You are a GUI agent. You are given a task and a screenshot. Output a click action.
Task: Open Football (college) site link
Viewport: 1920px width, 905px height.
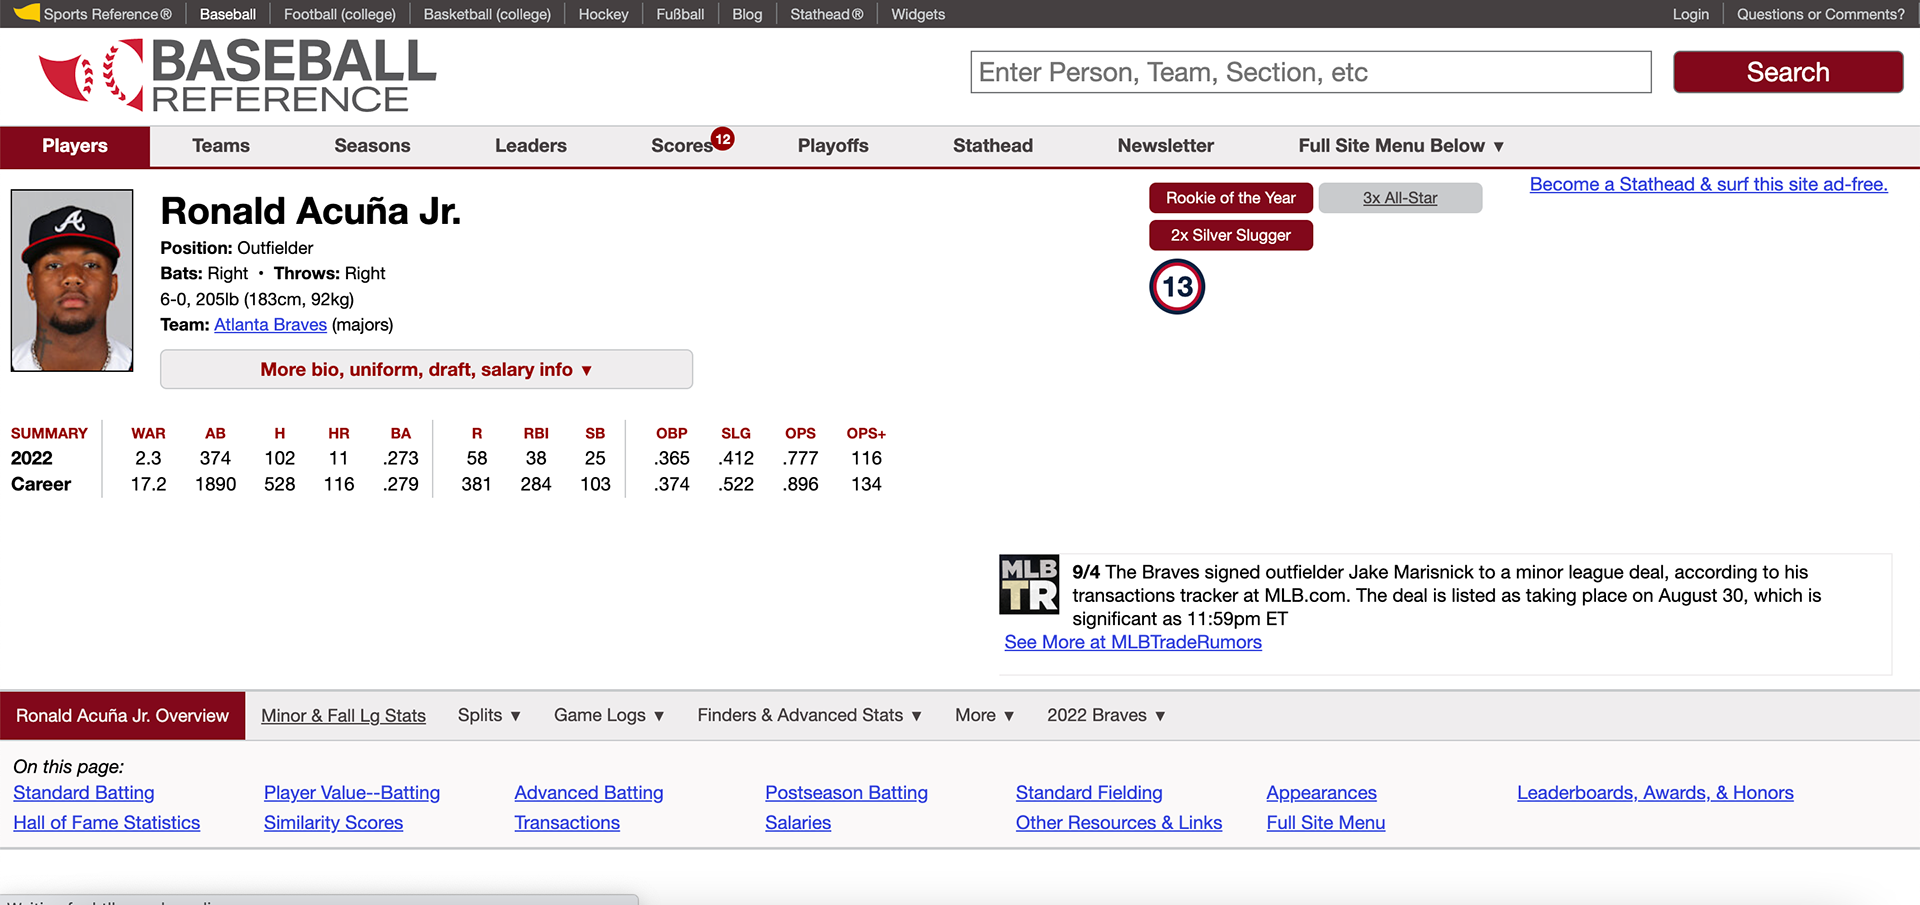340,14
